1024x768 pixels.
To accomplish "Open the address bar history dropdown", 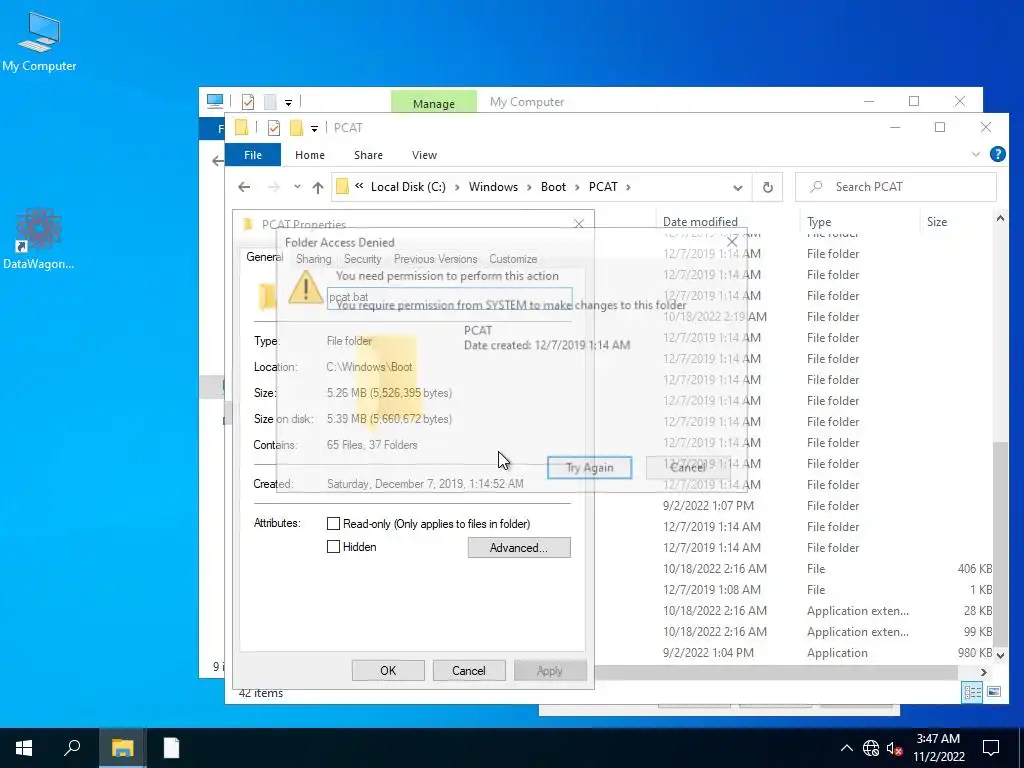I will click(x=737, y=187).
